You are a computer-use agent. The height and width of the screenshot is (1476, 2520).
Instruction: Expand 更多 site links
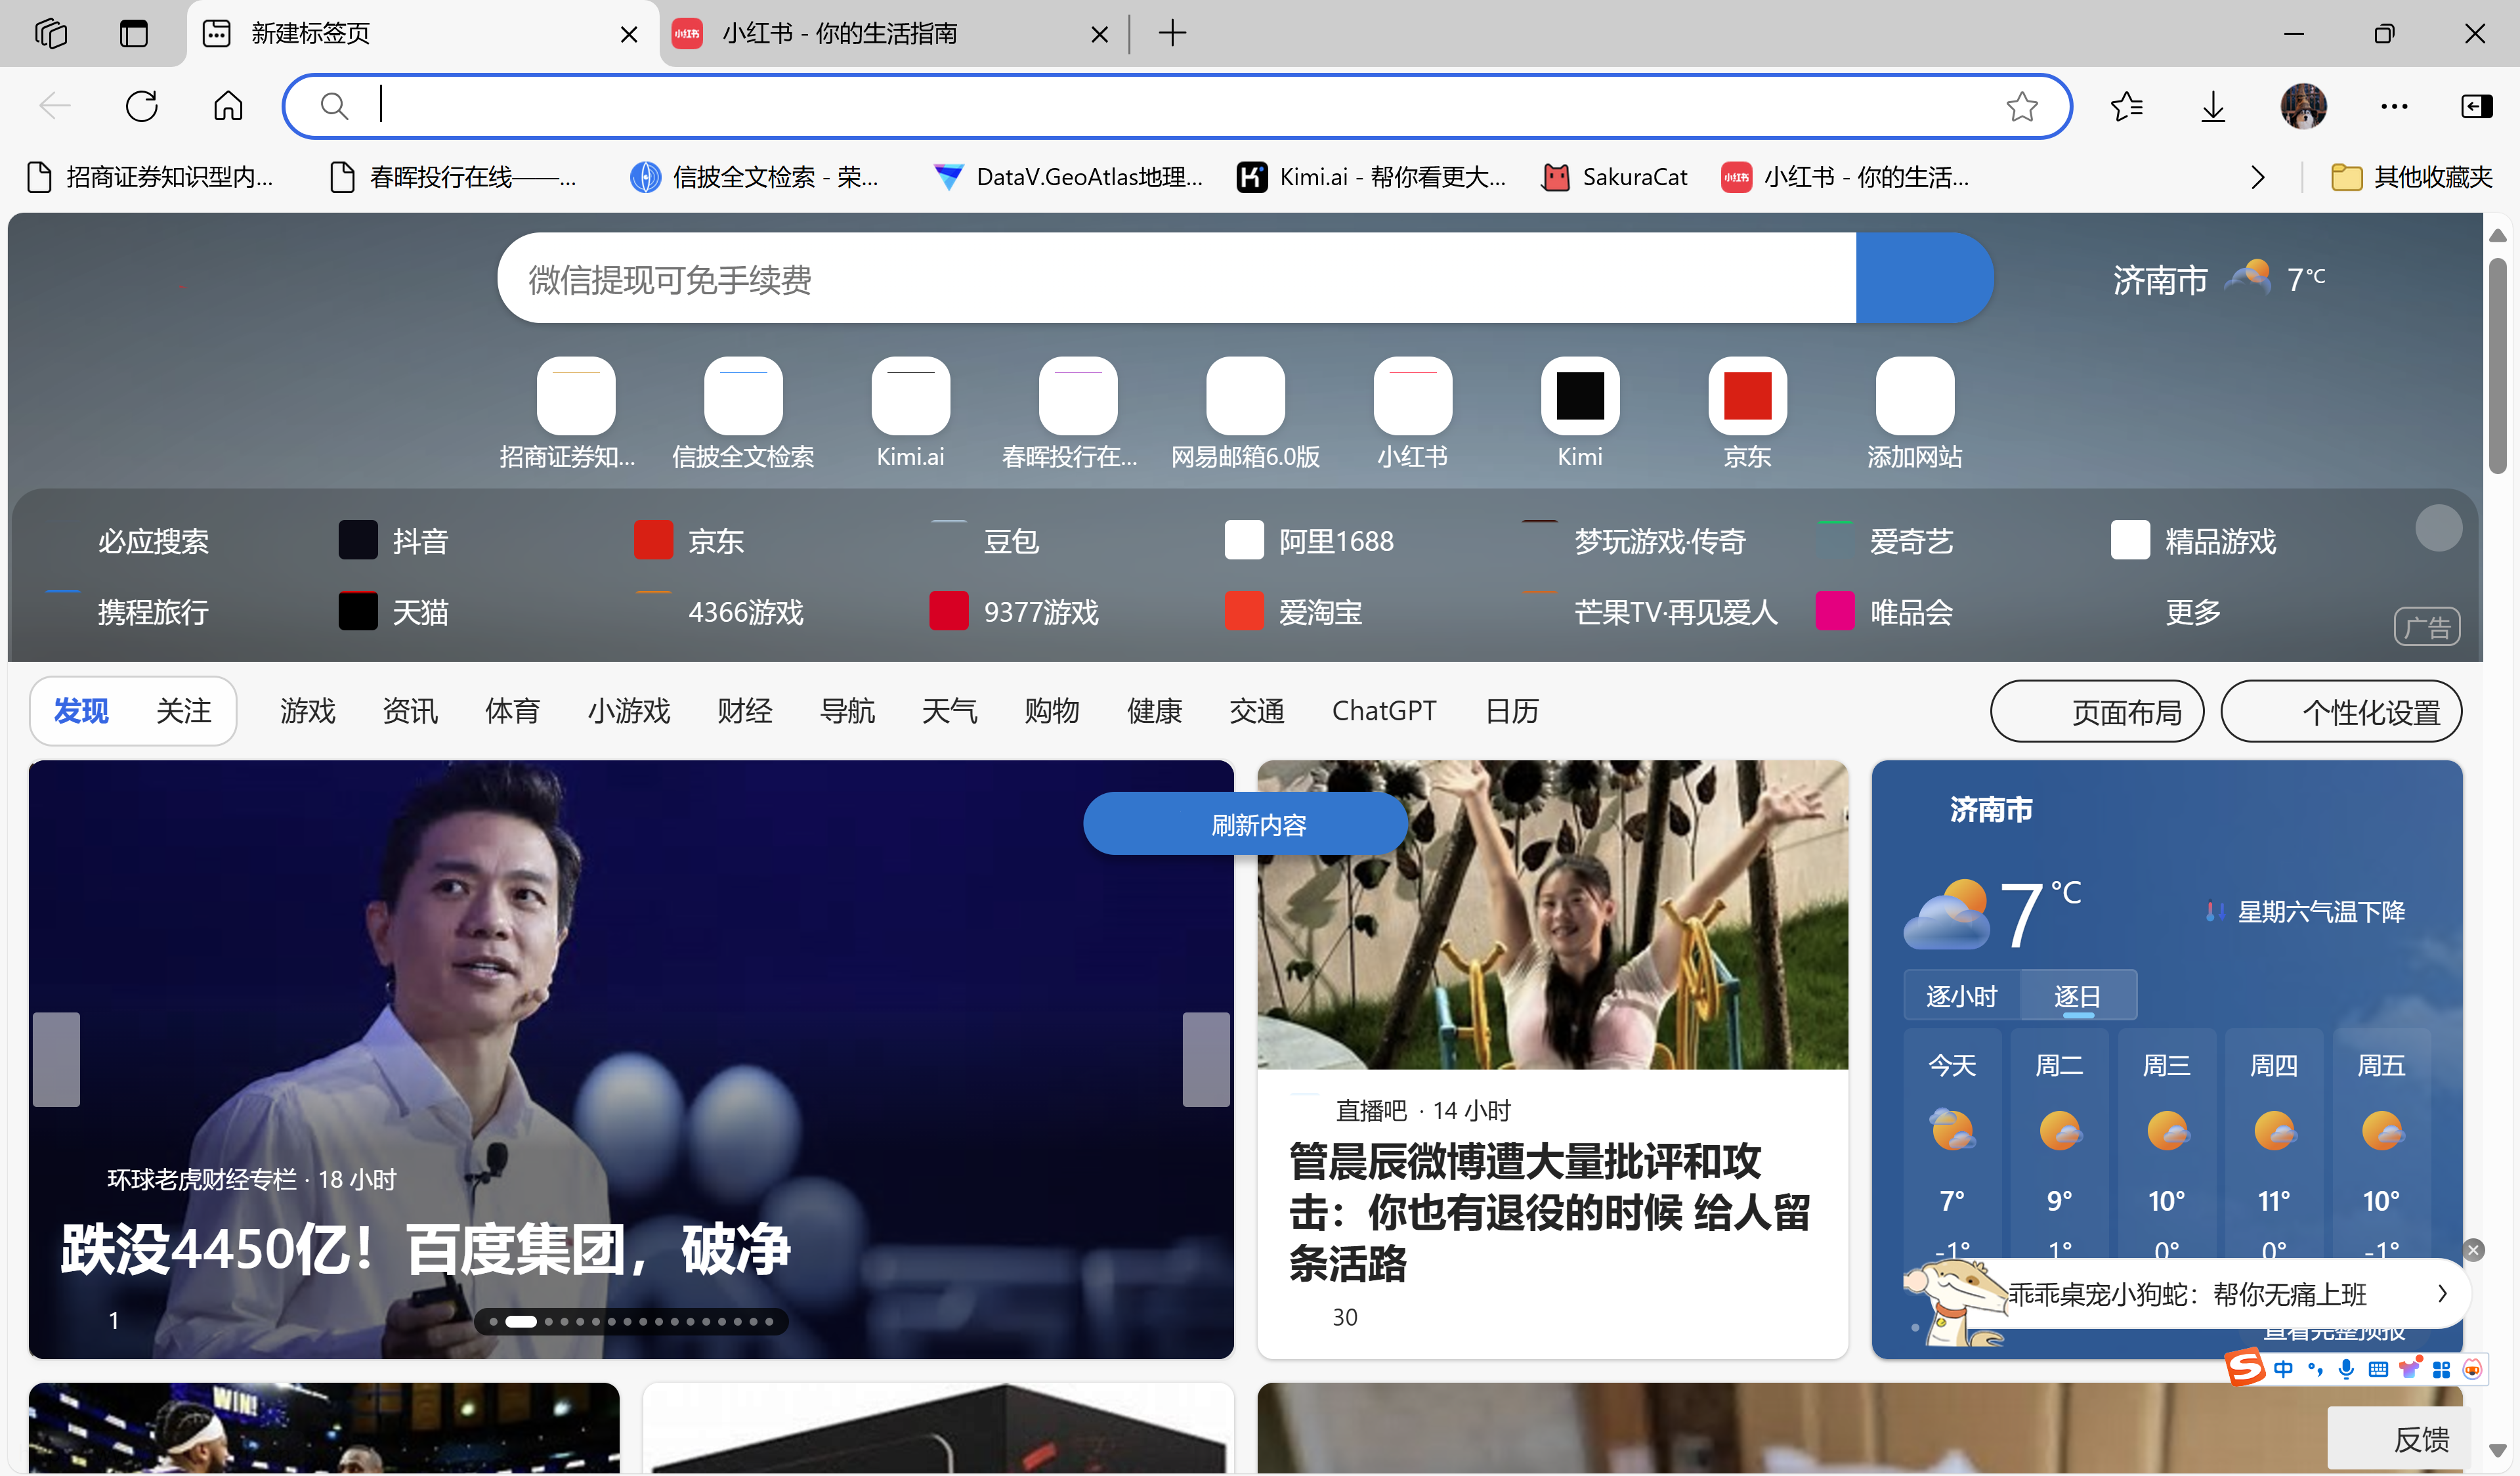pos(2193,611)
